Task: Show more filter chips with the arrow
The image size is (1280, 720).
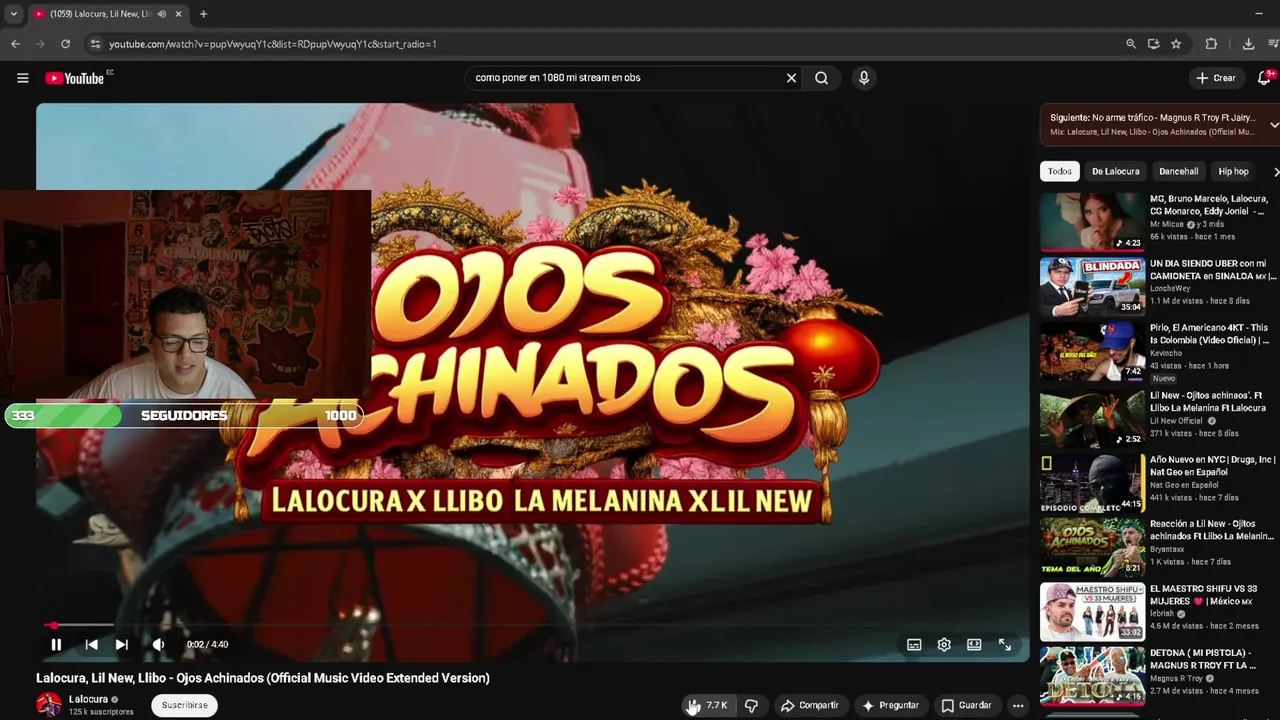Action: click(x=1275, y=171)
